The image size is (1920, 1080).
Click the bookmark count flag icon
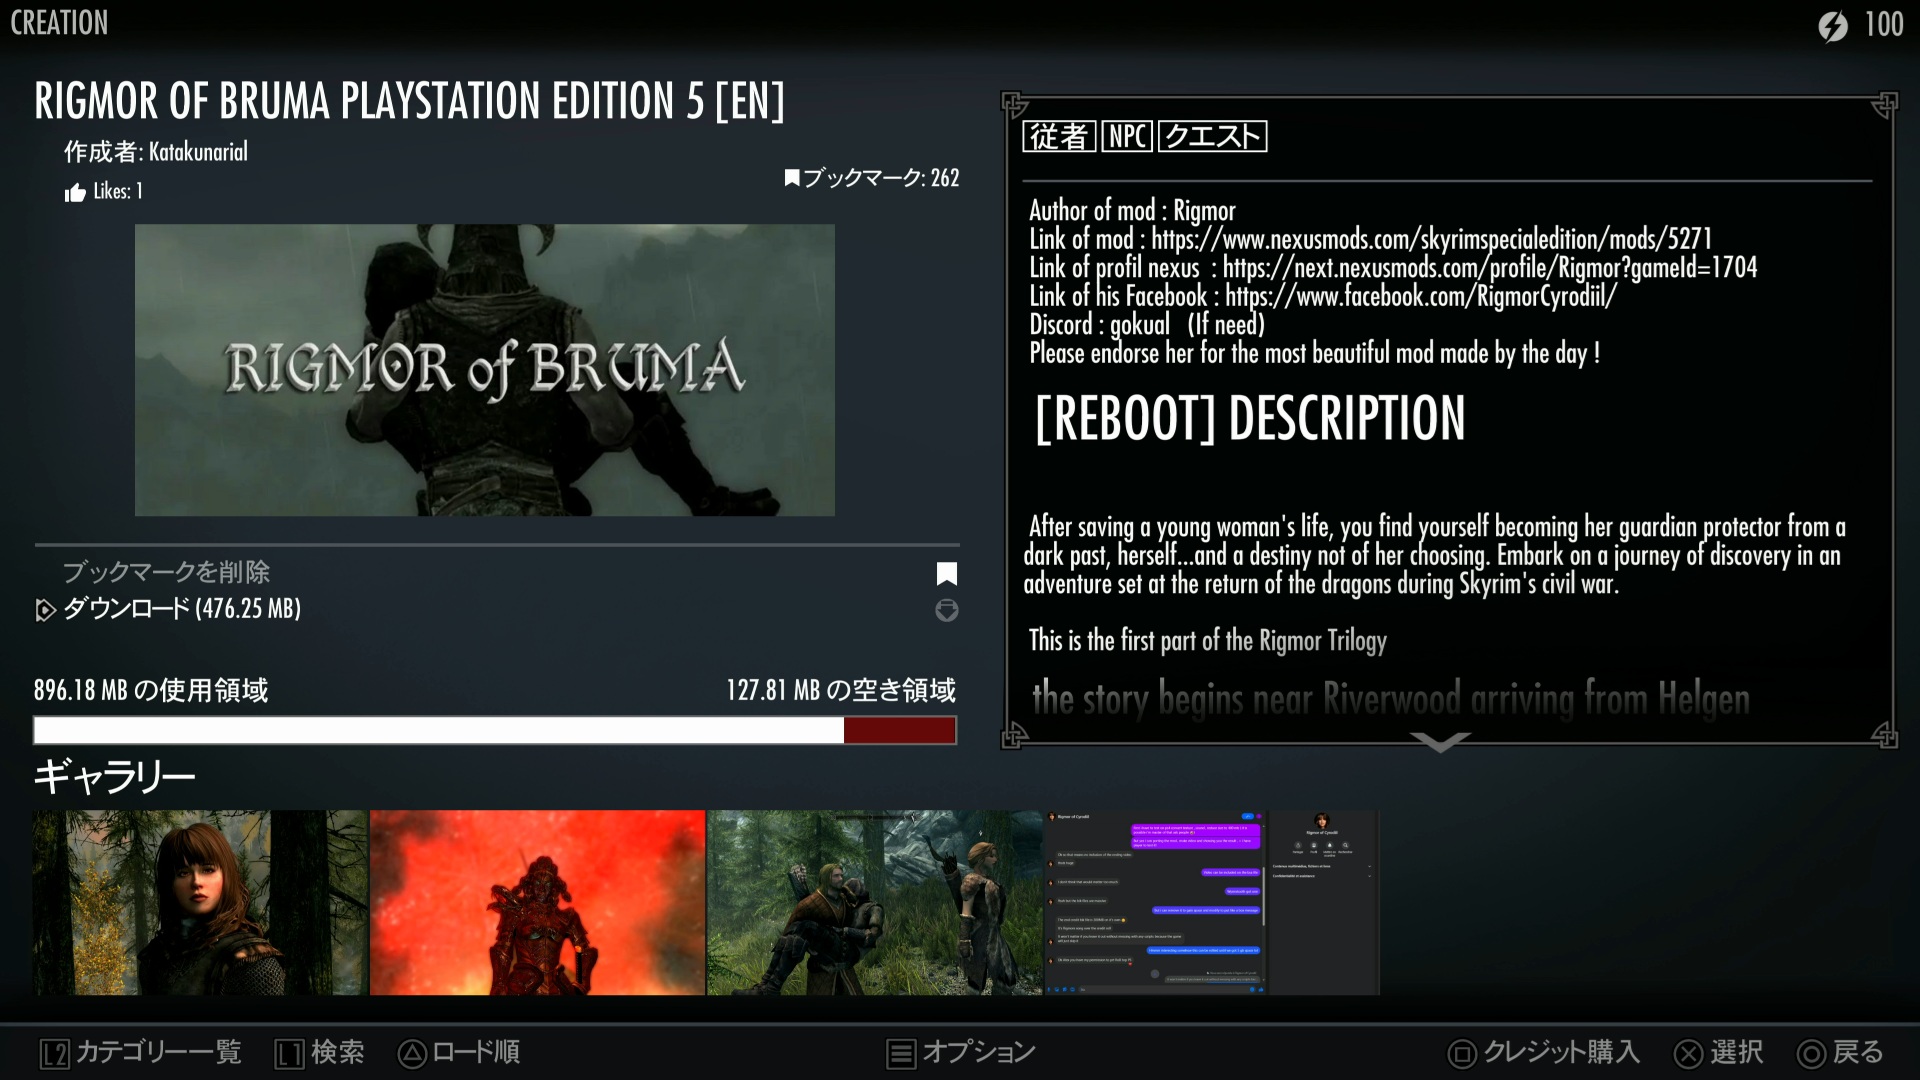point(792,178)
